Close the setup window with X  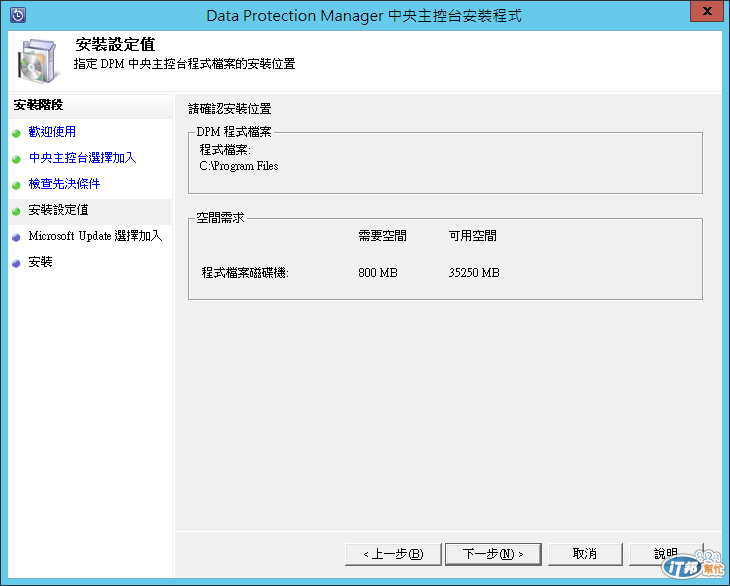(x=707, y=11)
